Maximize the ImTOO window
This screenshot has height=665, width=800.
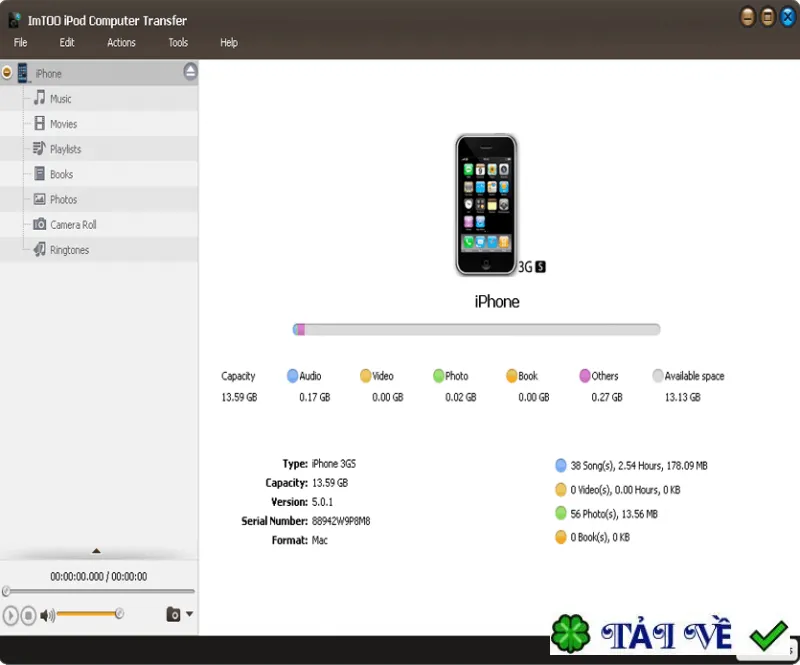[767, 17]
